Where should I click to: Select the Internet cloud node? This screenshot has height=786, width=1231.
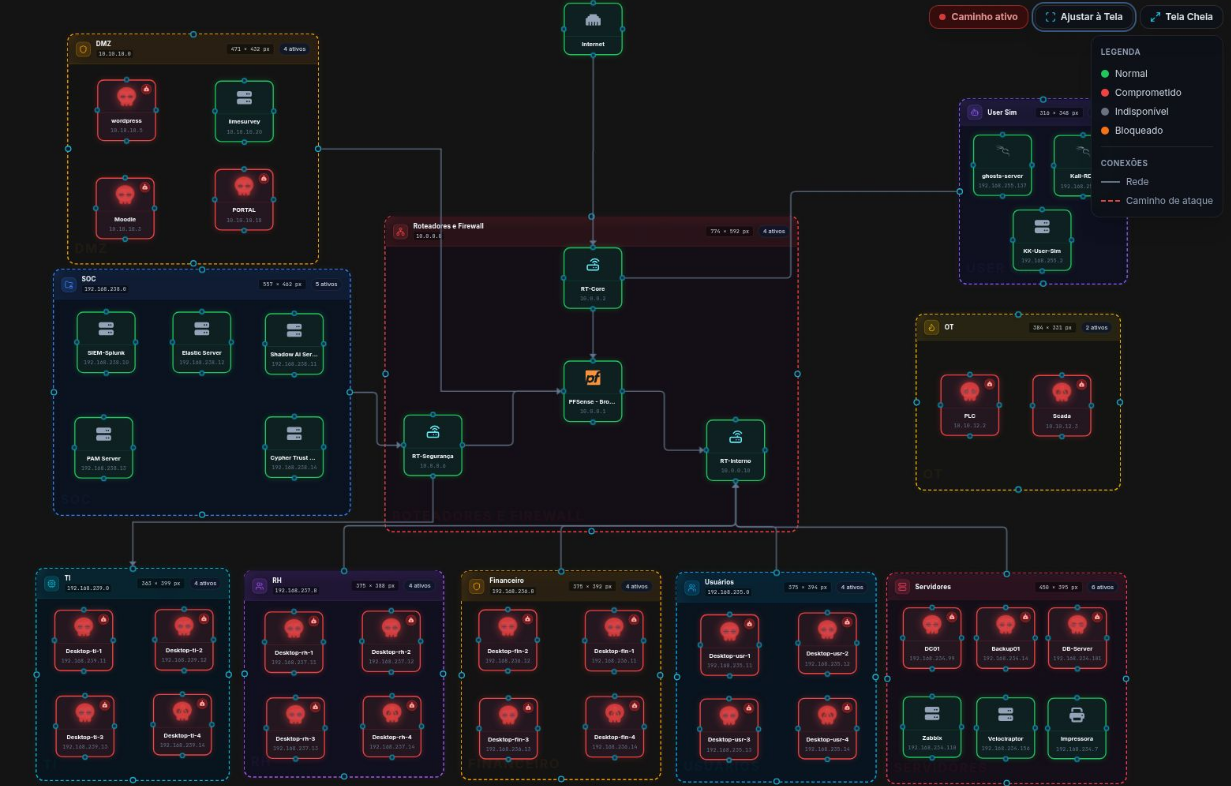tap(592, 28)
